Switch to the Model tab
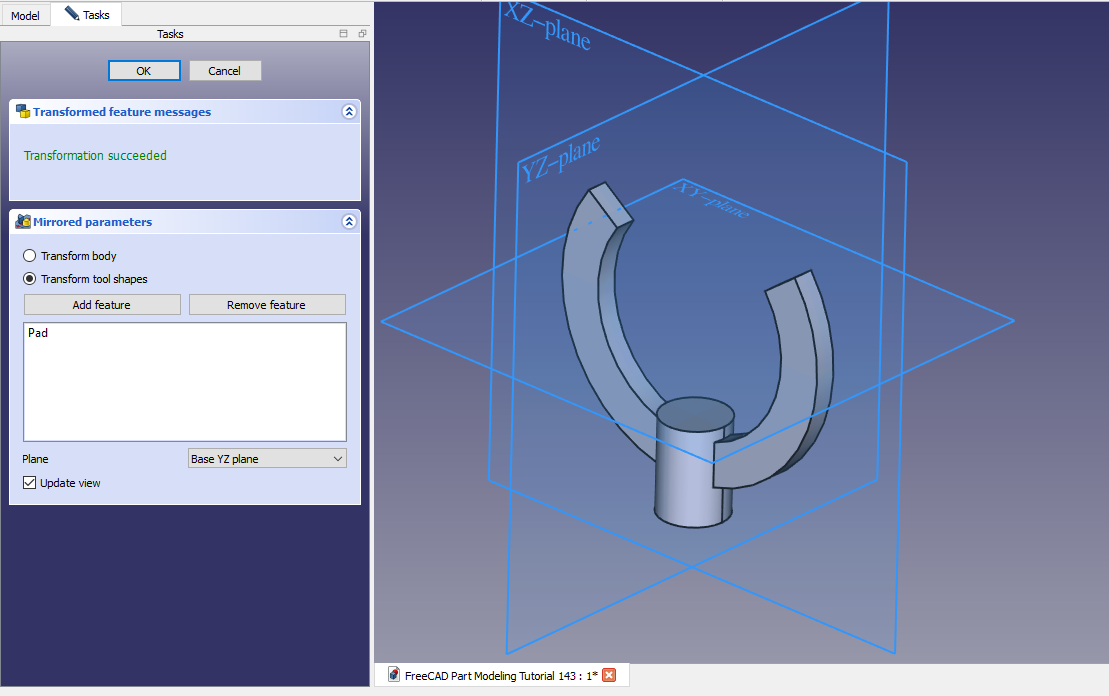The image size is (1109, 696). pyautogui.click(x=25, y=16)
